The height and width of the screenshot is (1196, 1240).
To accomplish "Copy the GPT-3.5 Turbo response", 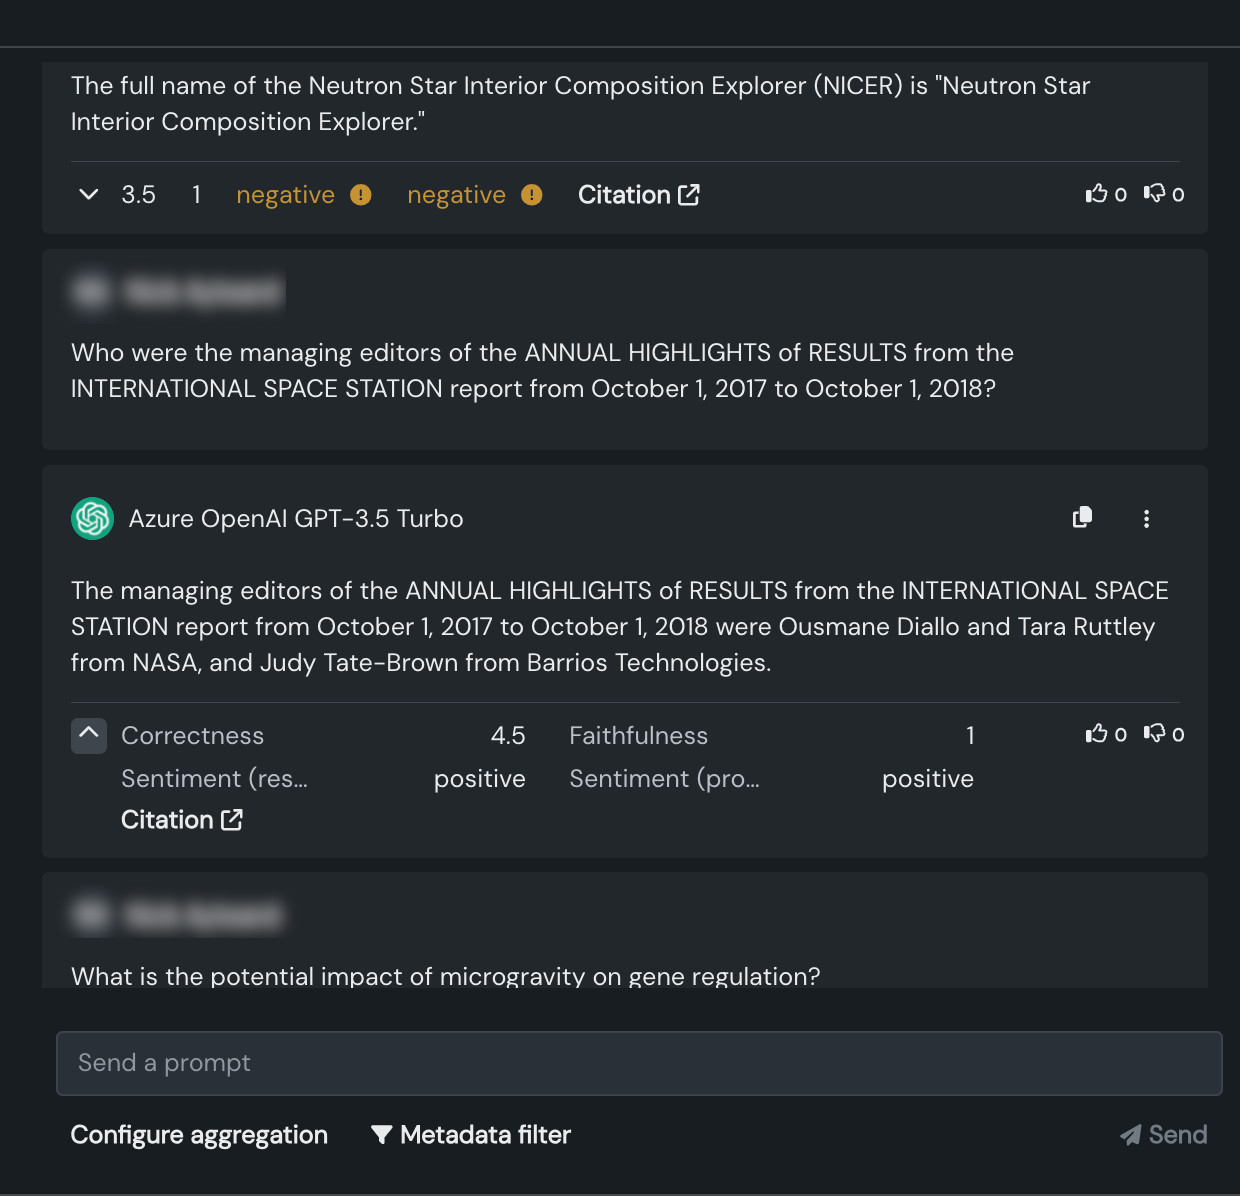I will 1082,517.
